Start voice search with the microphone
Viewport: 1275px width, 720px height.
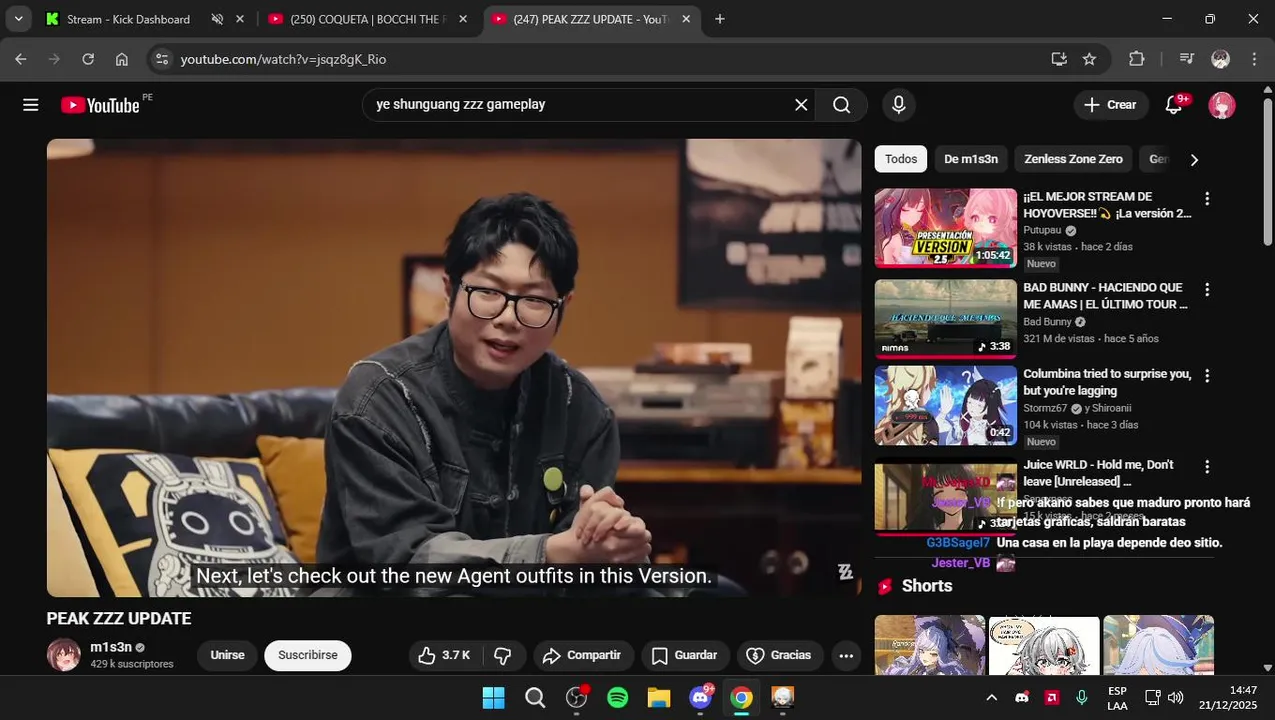point(898,105)
